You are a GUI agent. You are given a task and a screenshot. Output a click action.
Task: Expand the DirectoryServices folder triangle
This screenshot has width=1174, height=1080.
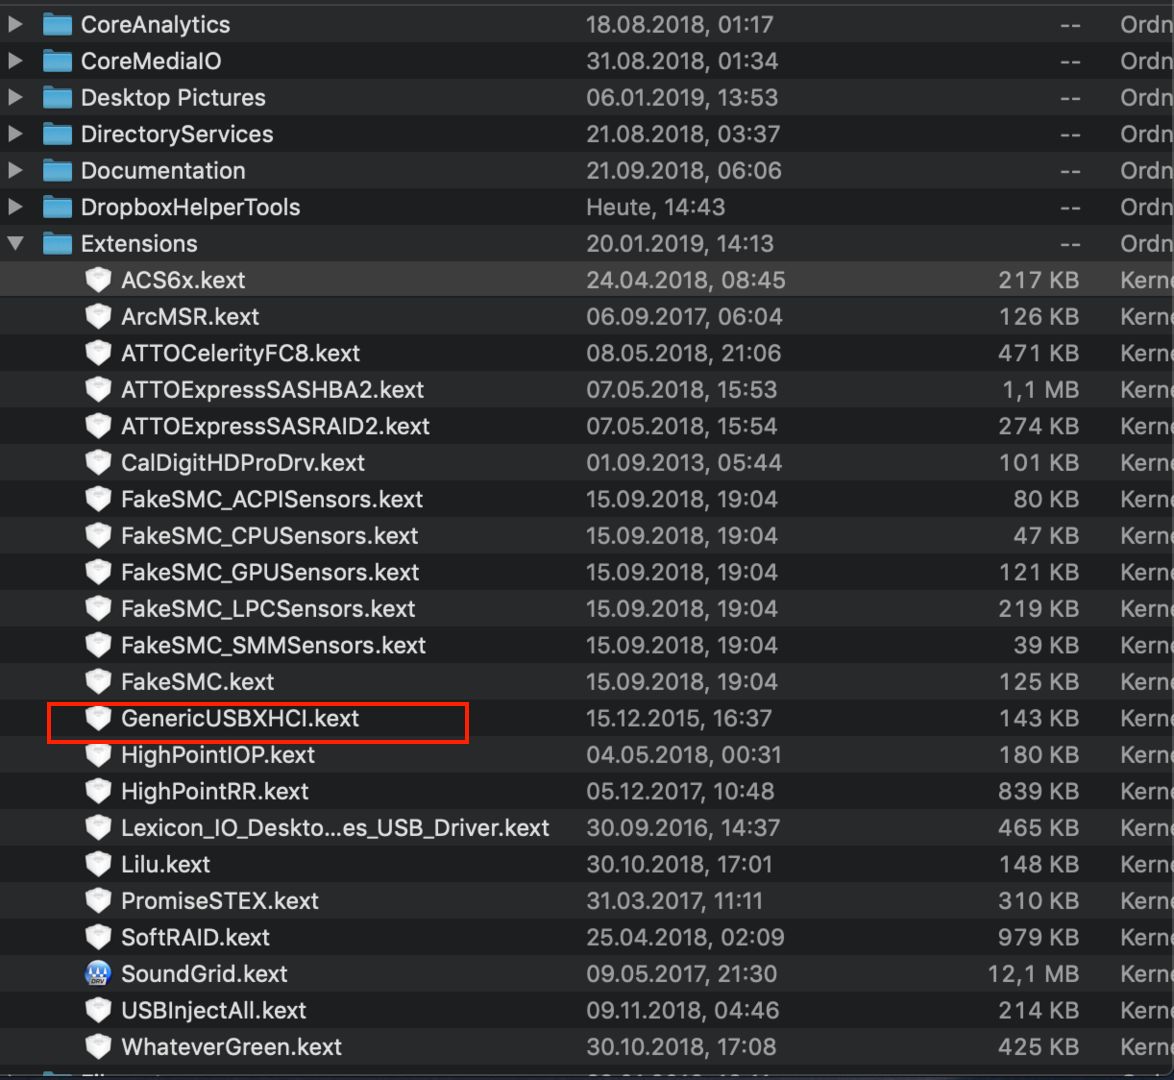pyautogui.click(x=15, y=134)
